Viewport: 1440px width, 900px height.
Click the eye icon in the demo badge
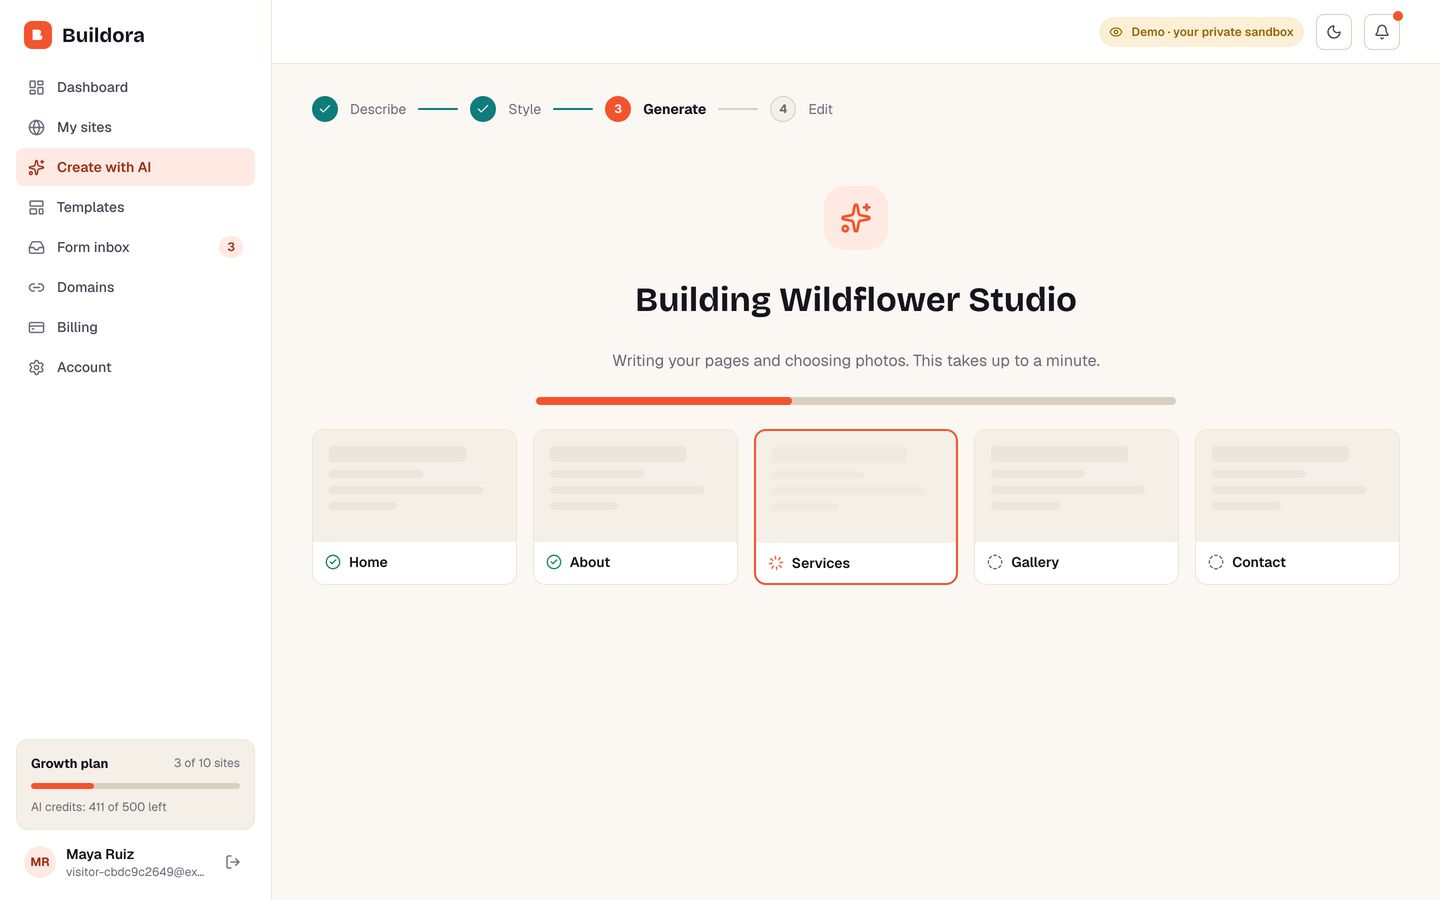[x=1116, y=32]
